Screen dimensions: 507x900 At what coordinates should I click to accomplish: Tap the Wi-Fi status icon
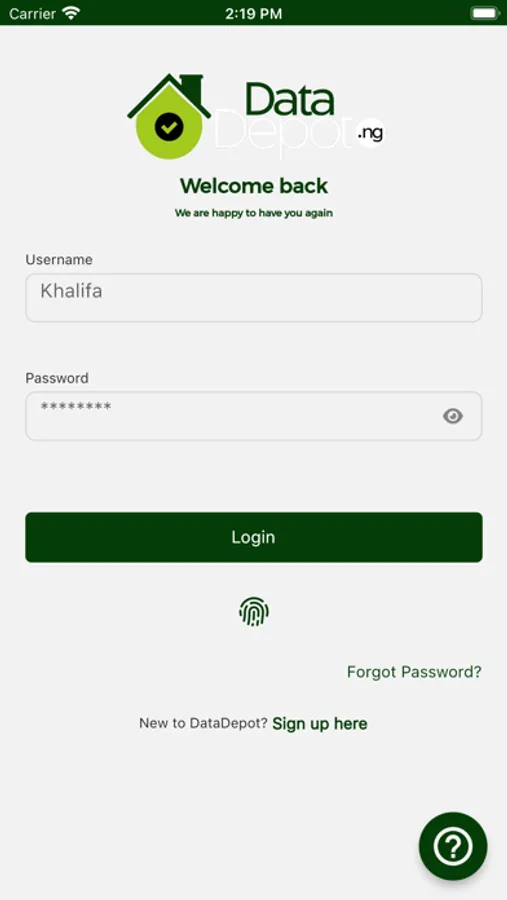click(71, 13)
